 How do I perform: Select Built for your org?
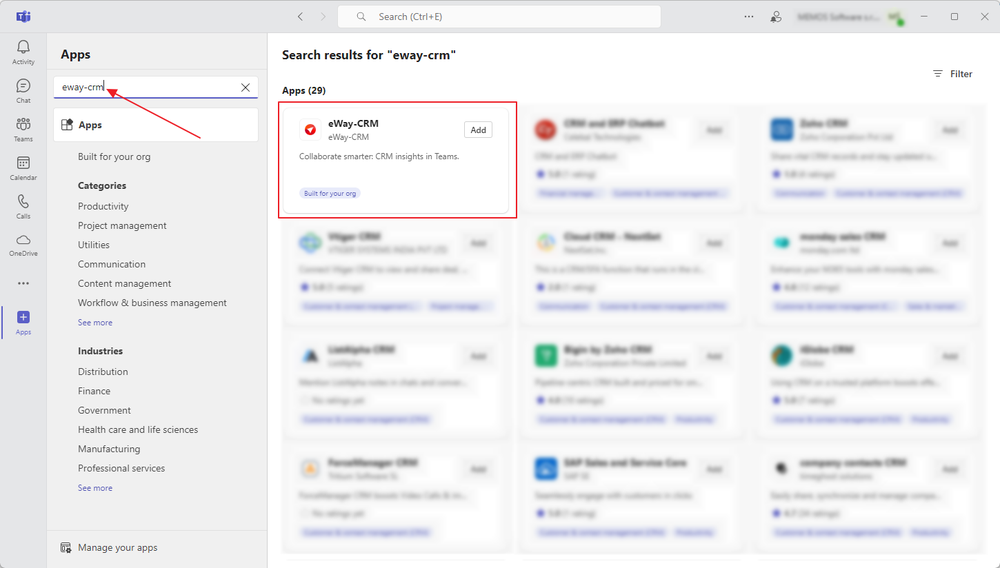click(x=114, y=157)
